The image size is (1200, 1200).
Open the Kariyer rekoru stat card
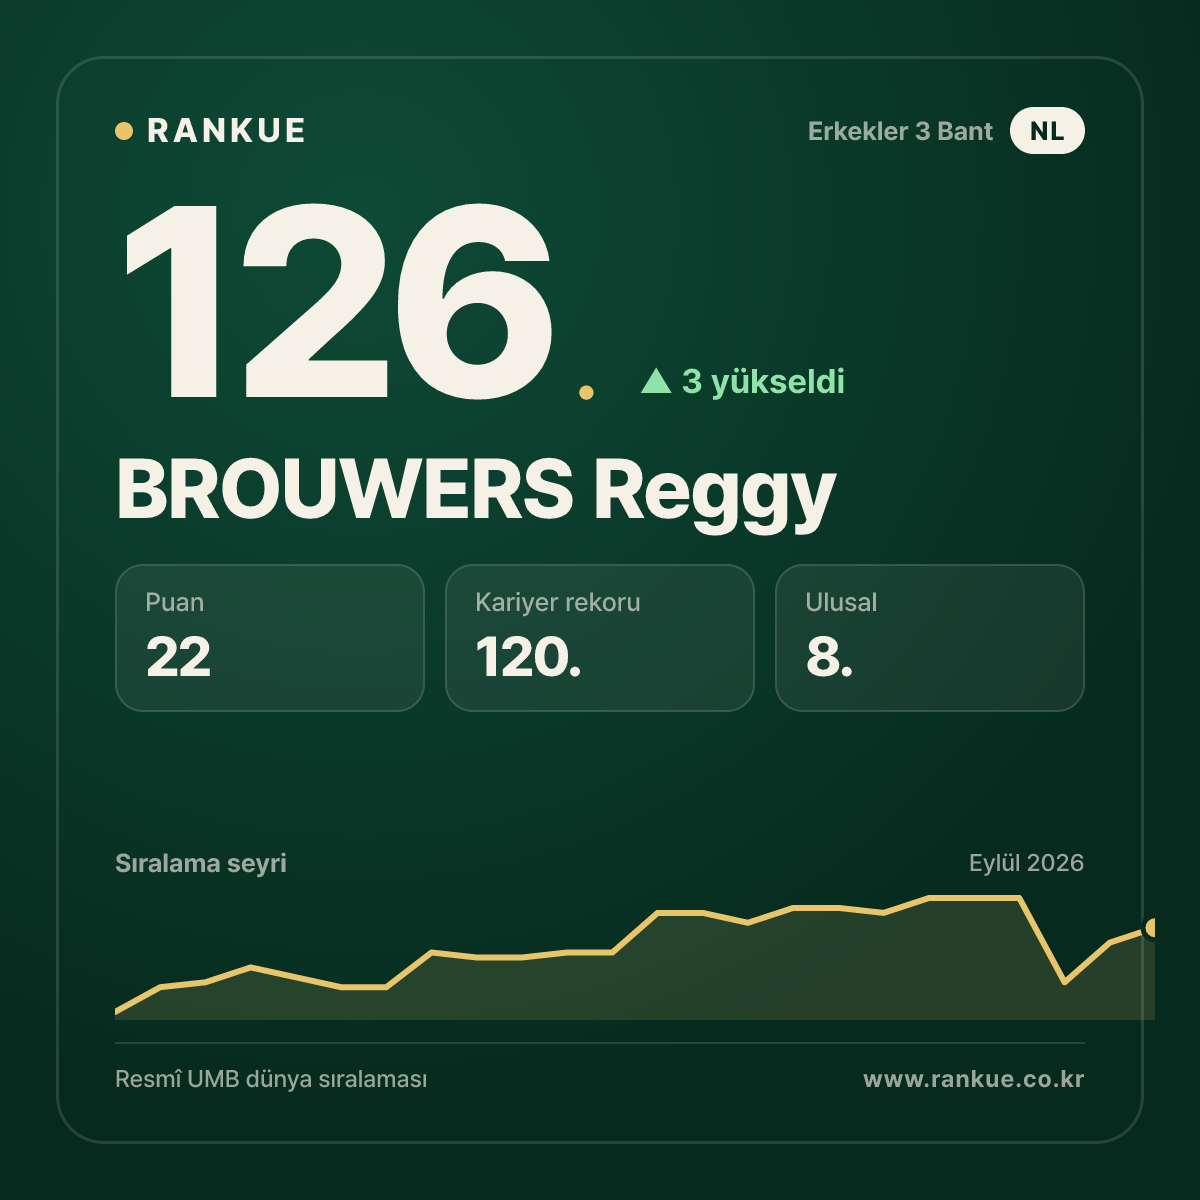pos(600,638)
